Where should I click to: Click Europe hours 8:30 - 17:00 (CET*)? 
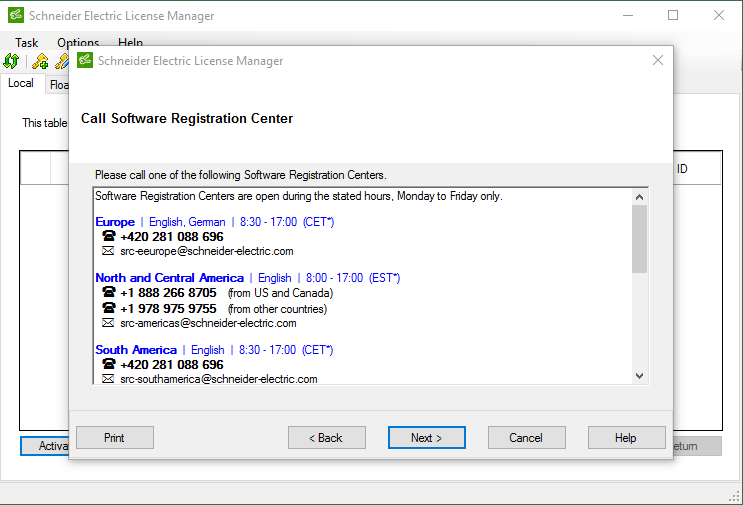tap(287, 222)
